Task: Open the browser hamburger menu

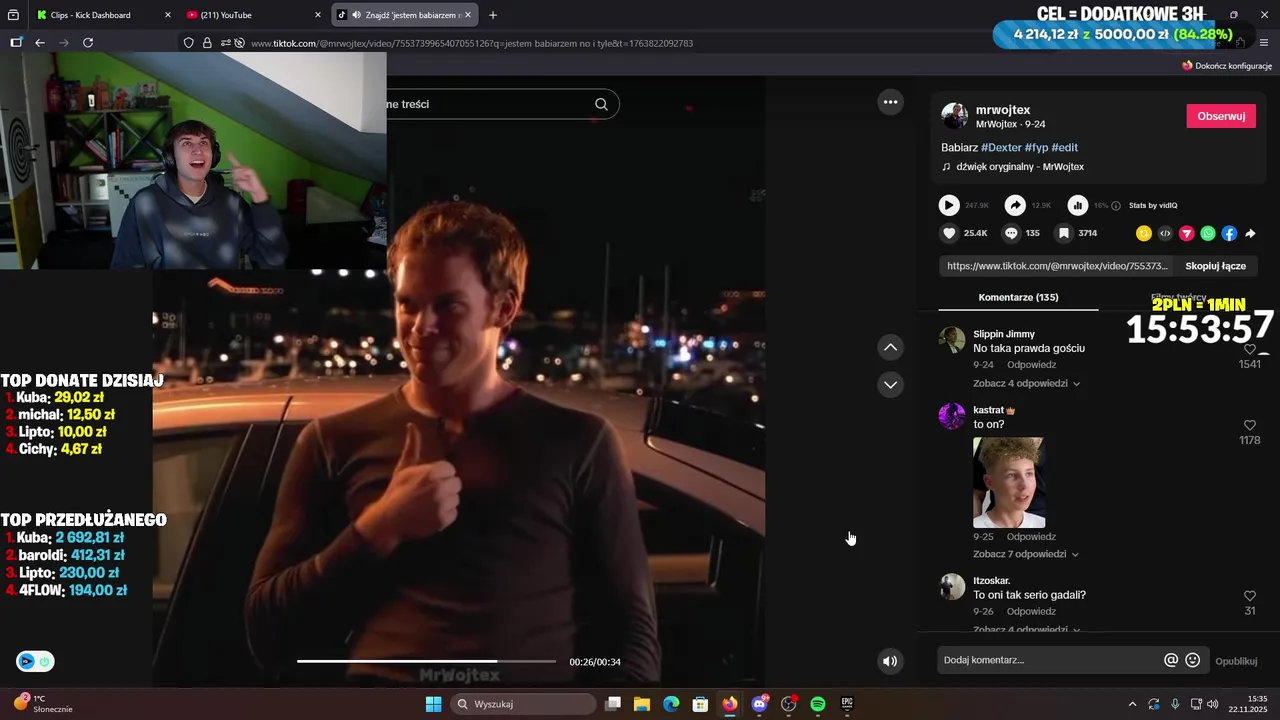Action: 1264,43
